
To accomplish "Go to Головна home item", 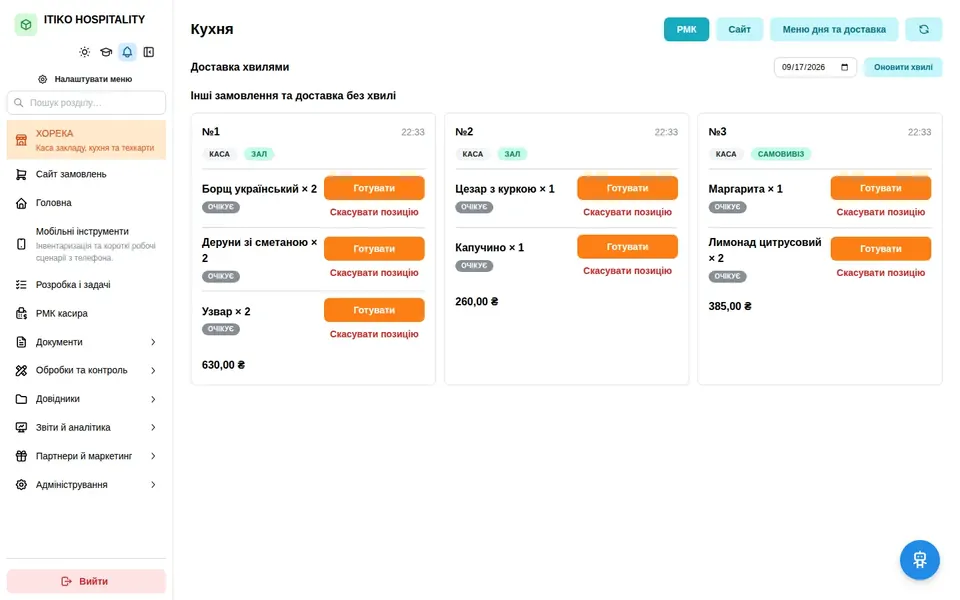I will click(86, 203).
